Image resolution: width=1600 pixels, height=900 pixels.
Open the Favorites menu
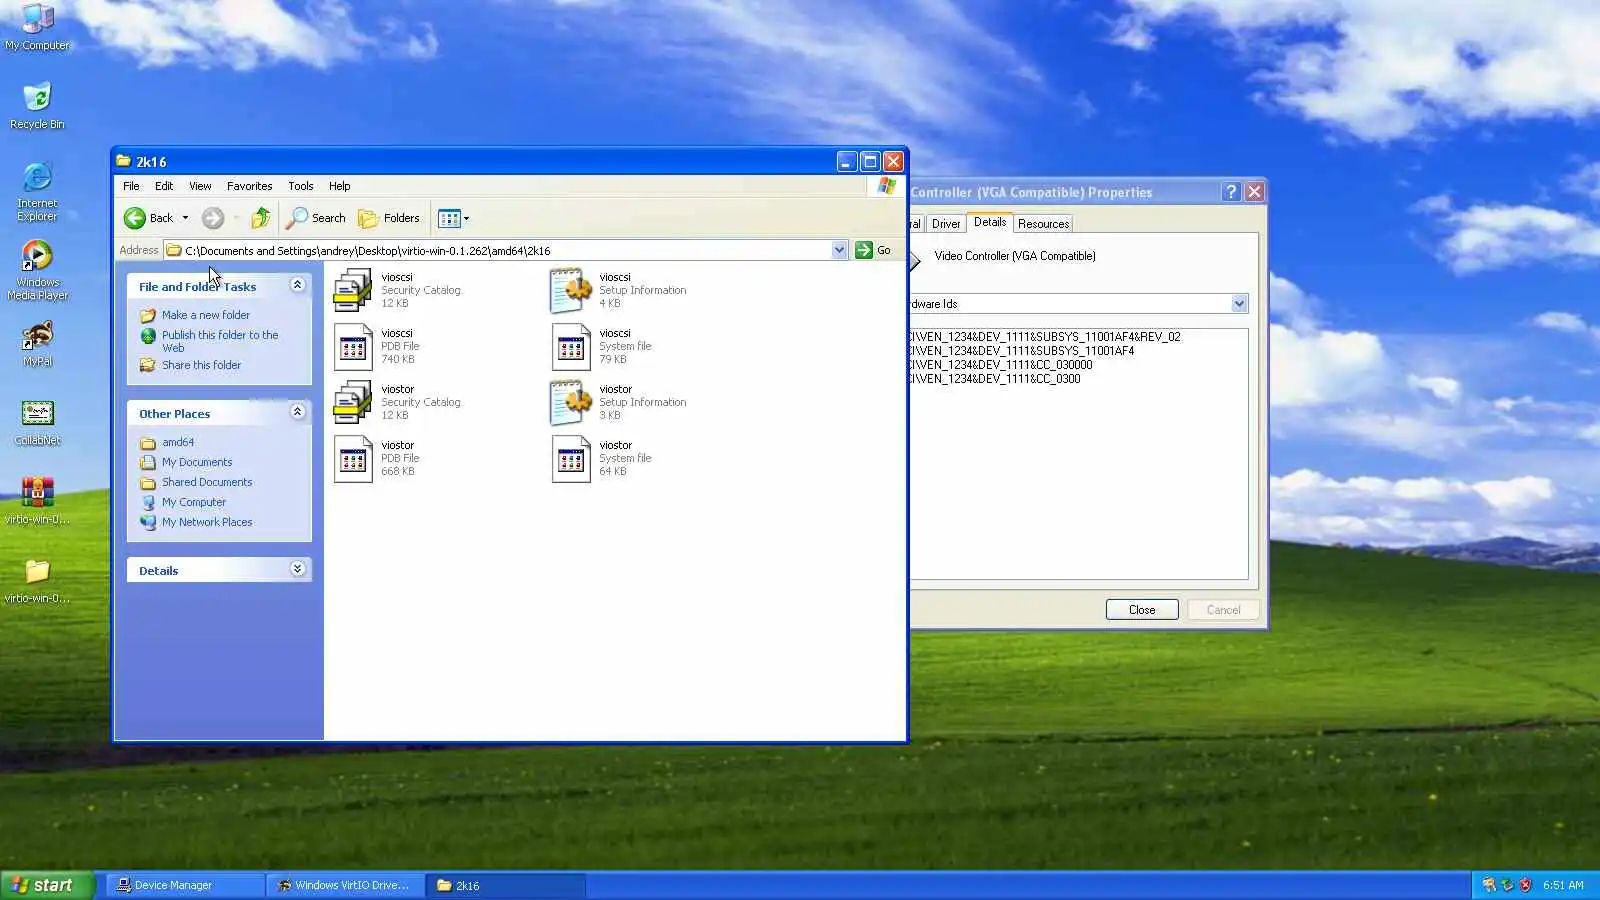coord(249,186)
